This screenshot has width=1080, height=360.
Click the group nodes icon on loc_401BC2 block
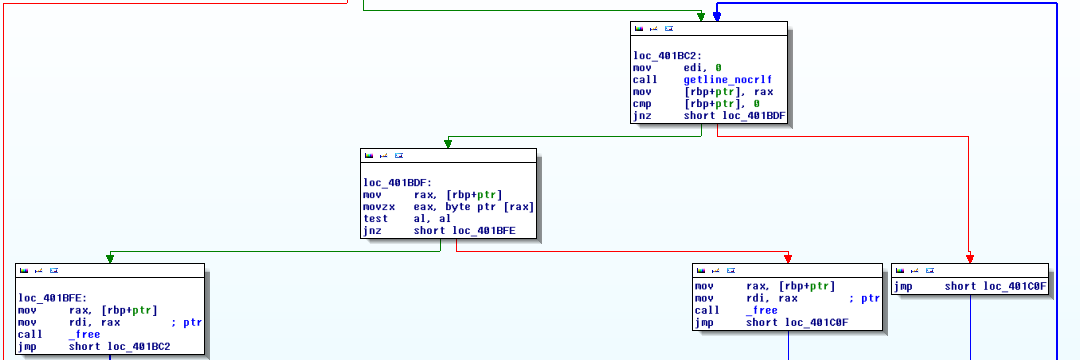pos(669,29)
